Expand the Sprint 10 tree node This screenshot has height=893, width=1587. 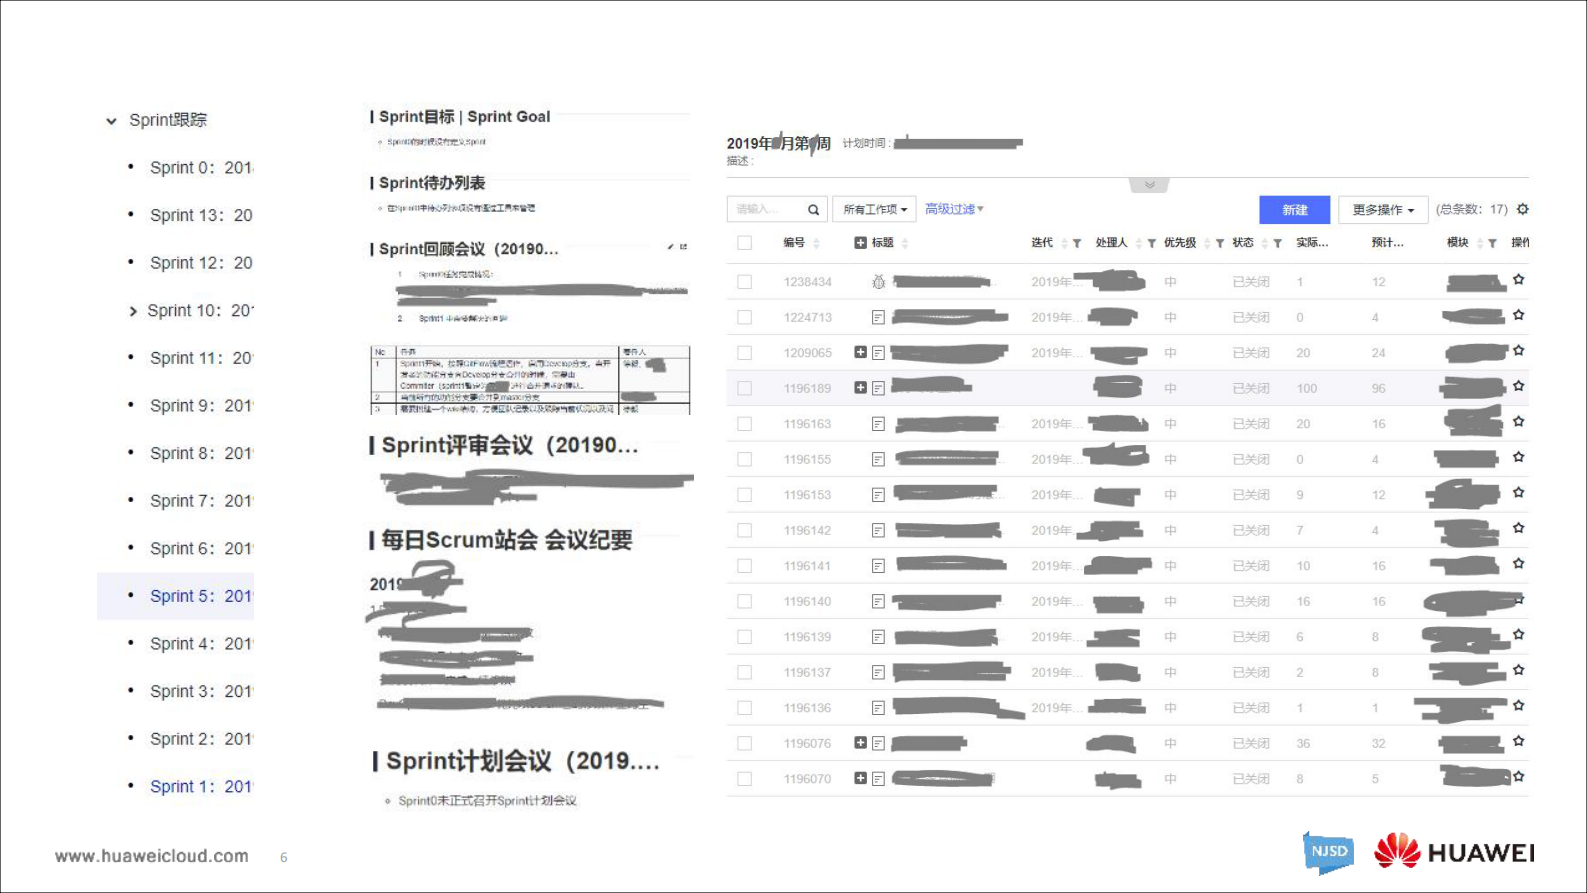tap(132, 311)
